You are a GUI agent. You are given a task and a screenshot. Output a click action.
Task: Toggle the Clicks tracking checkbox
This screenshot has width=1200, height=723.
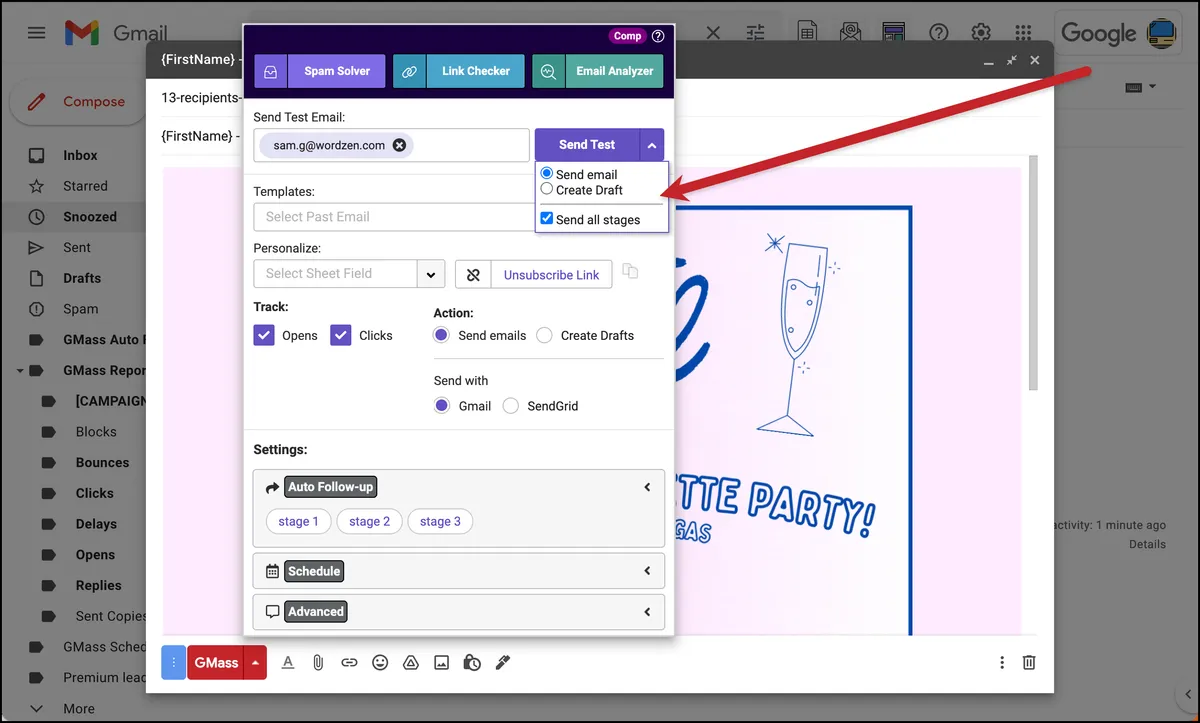click(341, 335)
